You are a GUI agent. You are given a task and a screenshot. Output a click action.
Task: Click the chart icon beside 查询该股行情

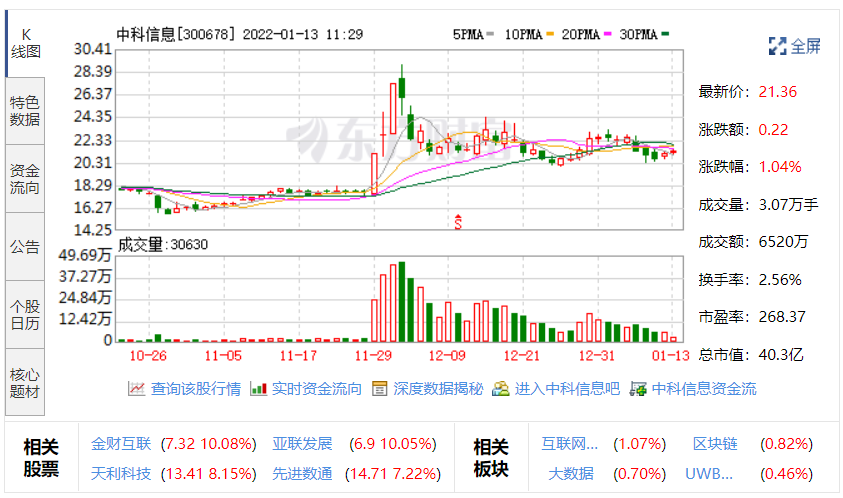136,389
